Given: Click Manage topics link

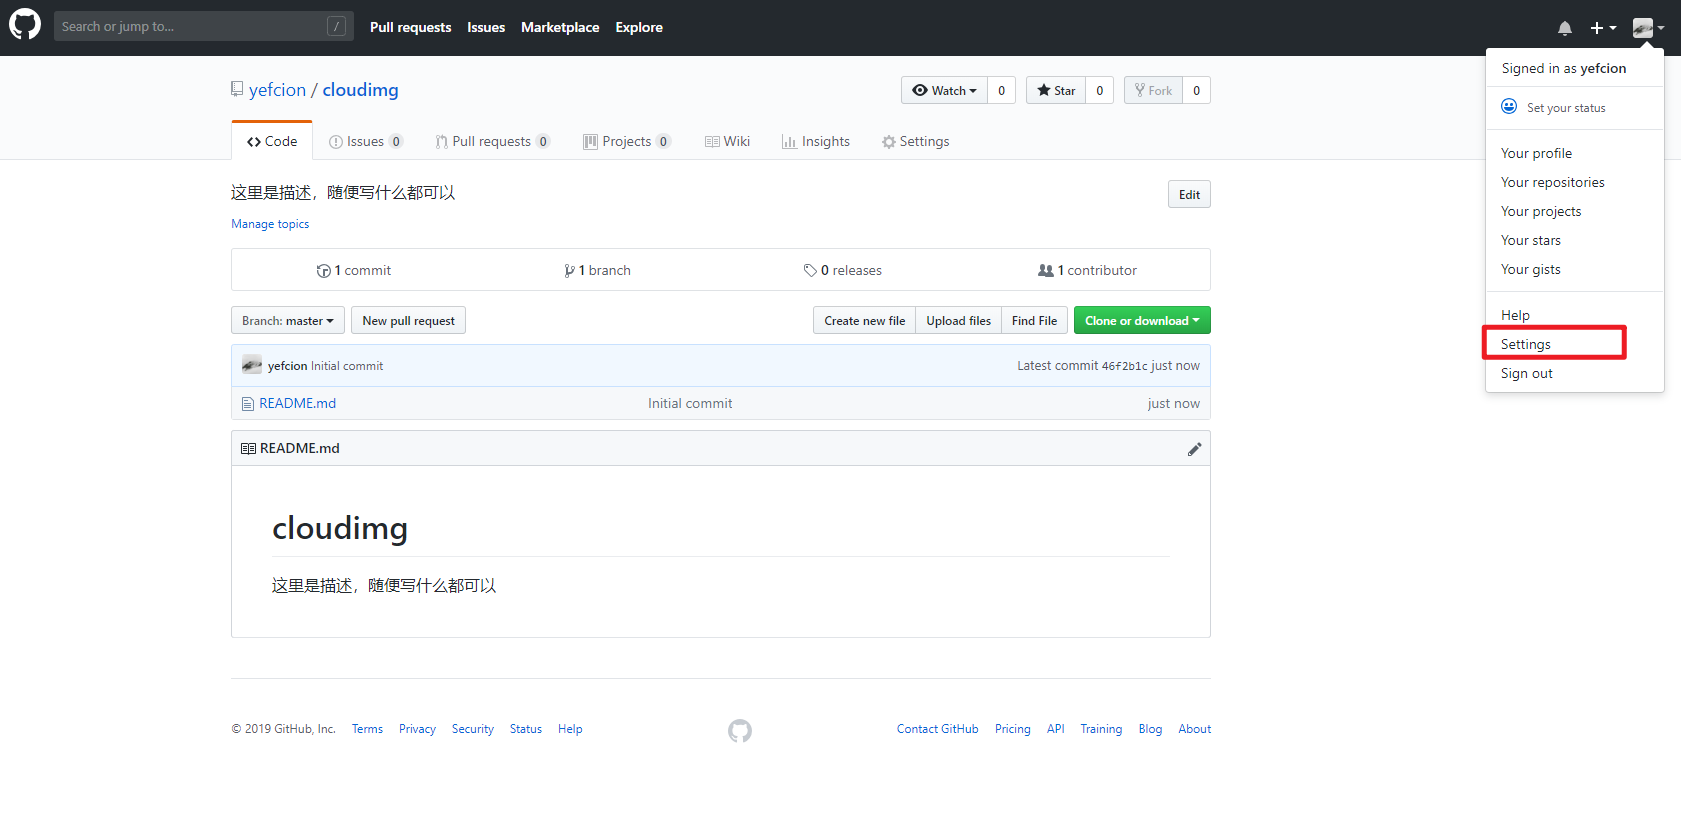Looking at the screenshot, I should click(x=270, y=224).
